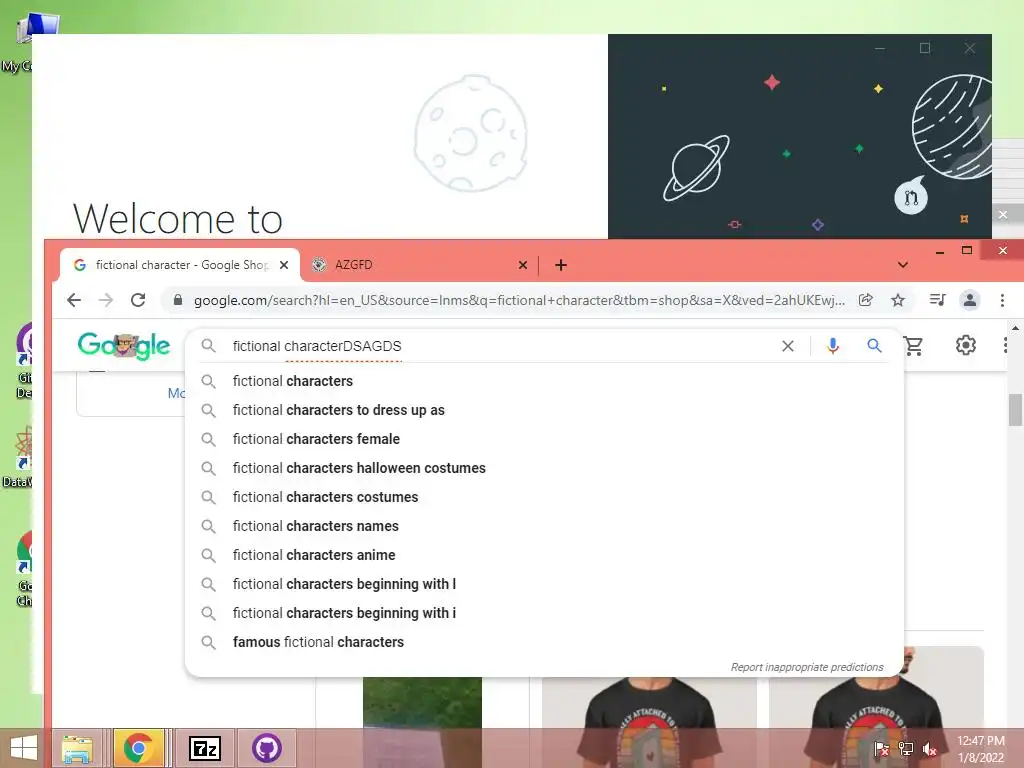Select 'fictional characters halloween costumes' suggestion
The width and height of the screenshot is (1024, 768).
coord(545,468)
